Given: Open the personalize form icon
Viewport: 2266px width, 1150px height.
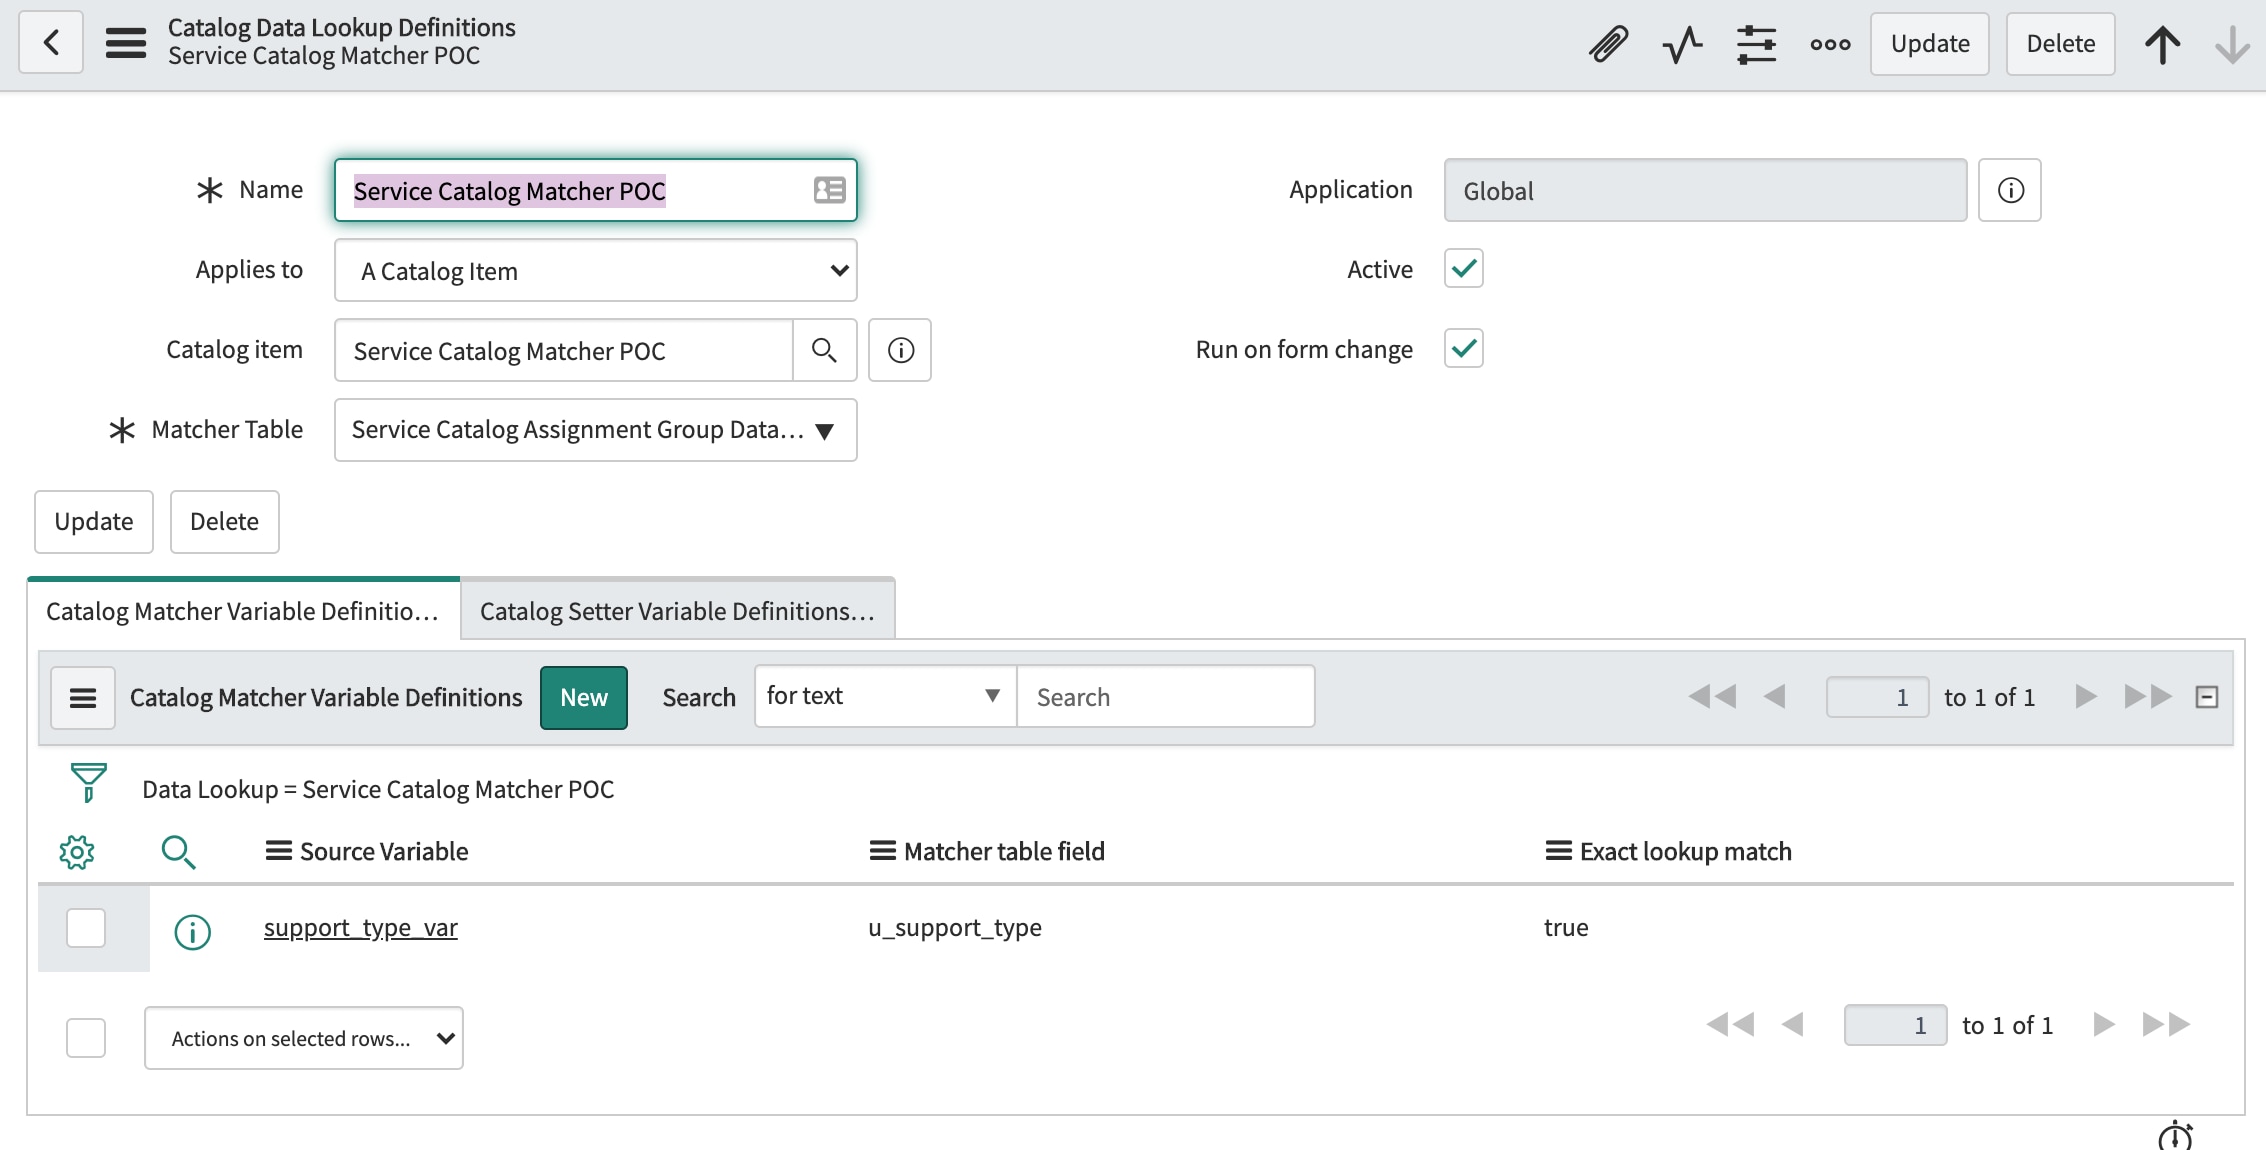Looking at the screenshot, I should [1757, 44].
